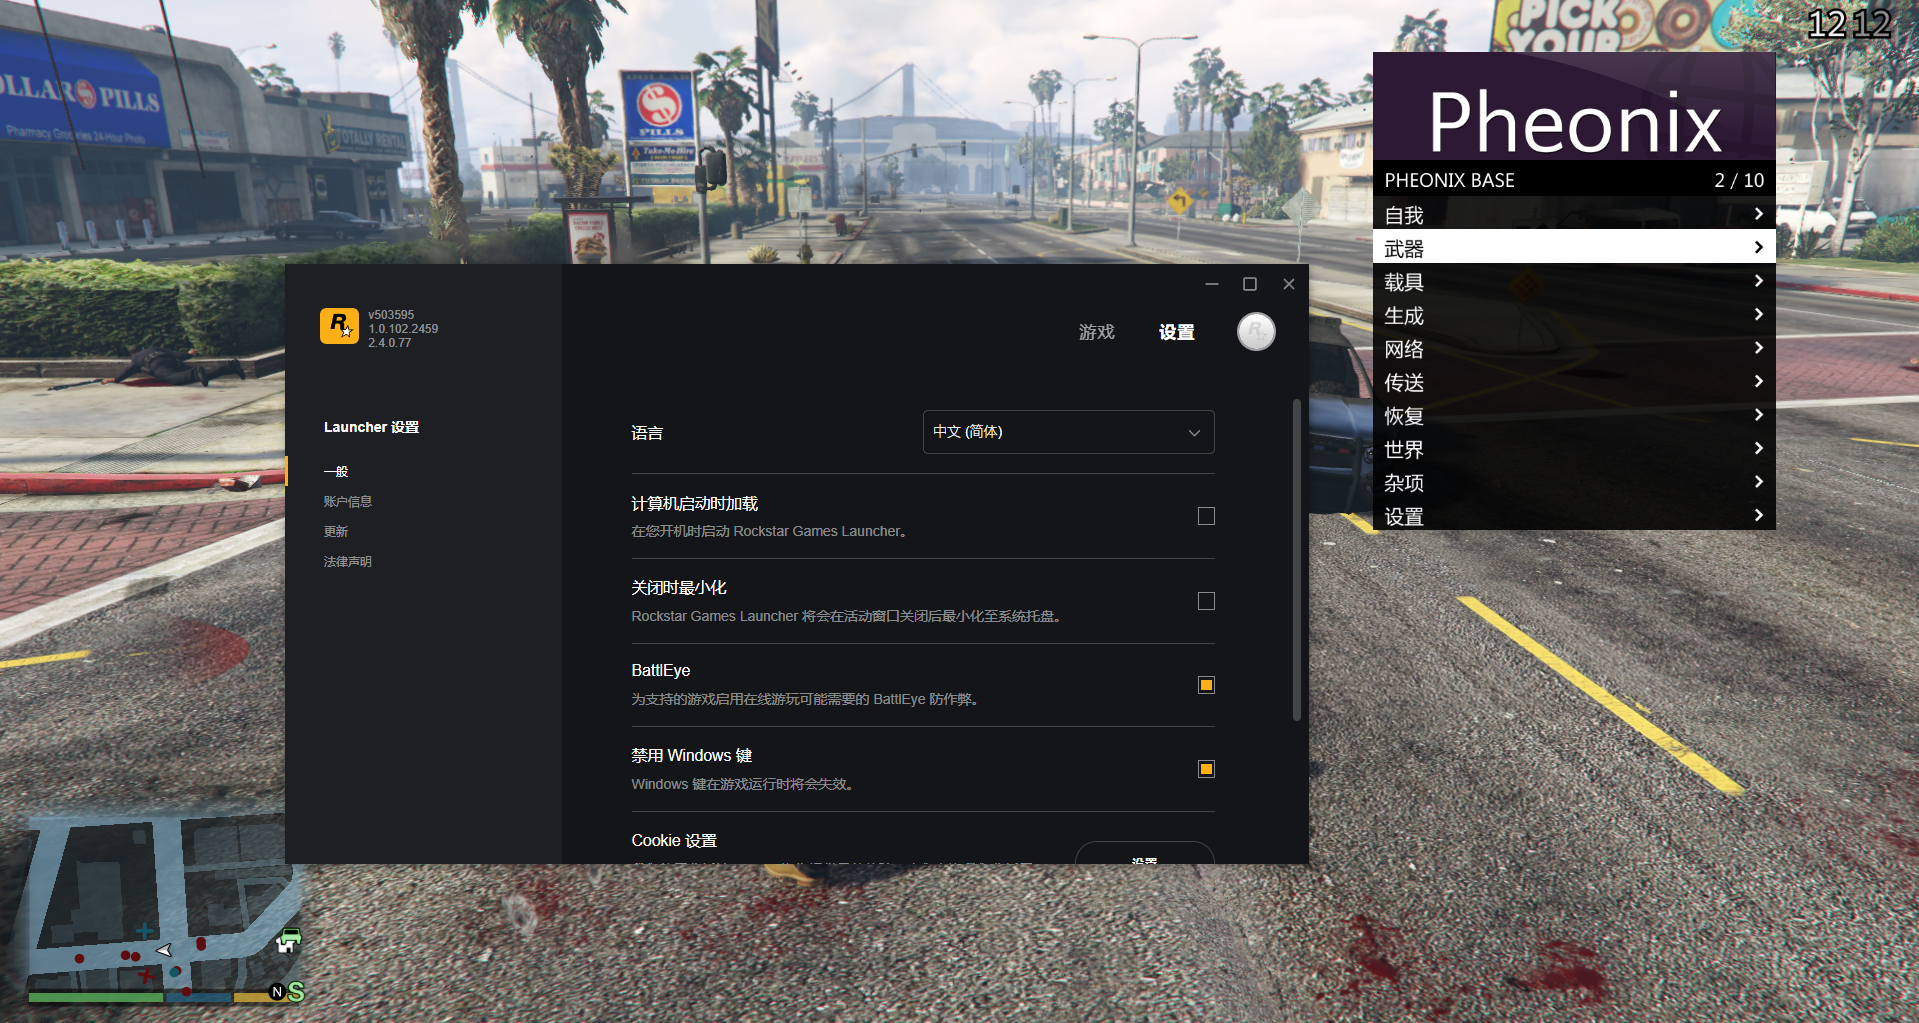The image size is (1919, 1023).
Task: Open 世界 submenu in Pheonix menu
Action: click(1574, 449)
